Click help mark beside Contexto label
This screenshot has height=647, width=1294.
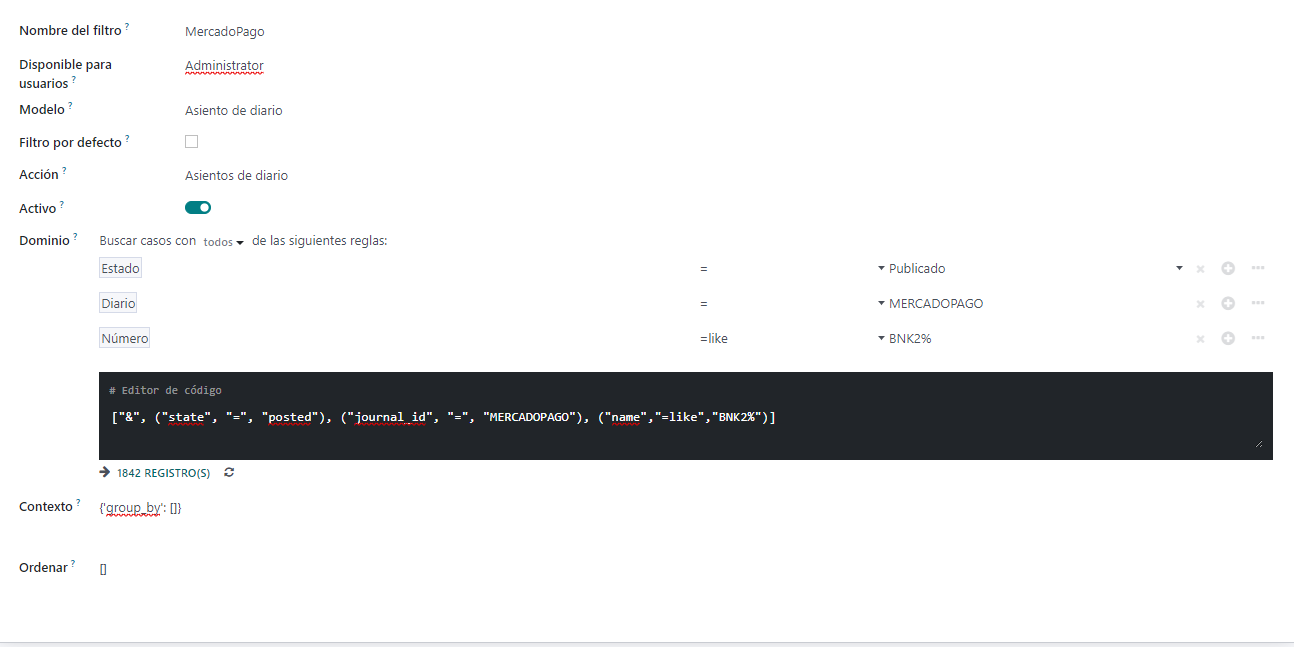coord(78,503)
